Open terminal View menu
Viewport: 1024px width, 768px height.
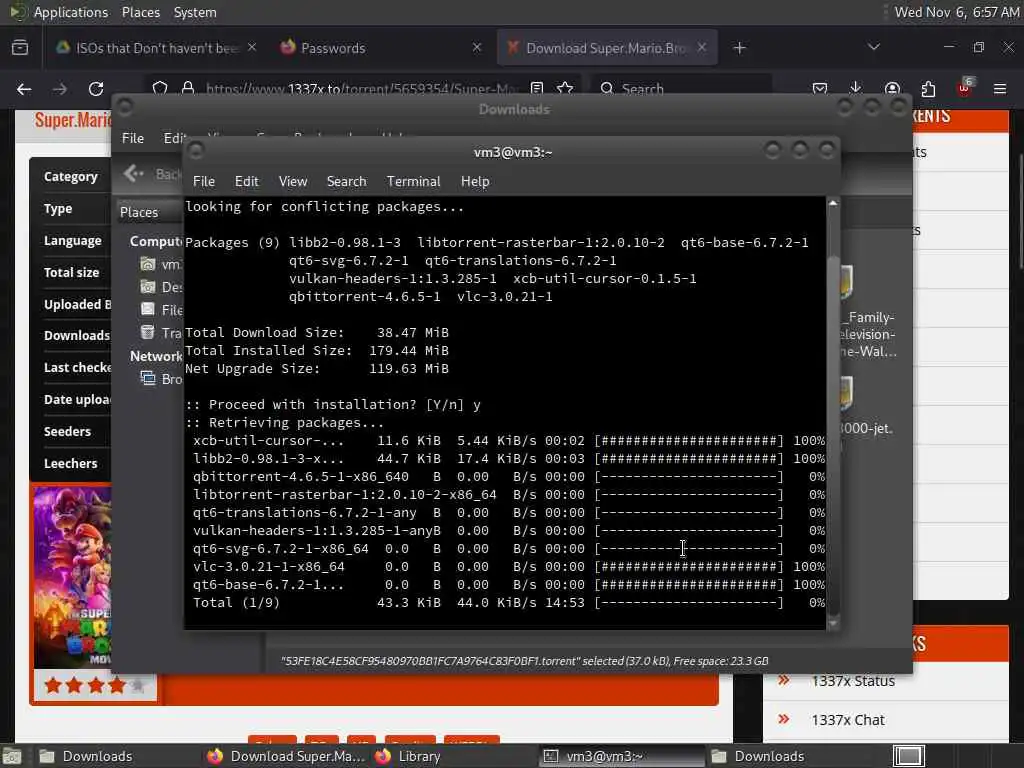(x=293, y=181)
